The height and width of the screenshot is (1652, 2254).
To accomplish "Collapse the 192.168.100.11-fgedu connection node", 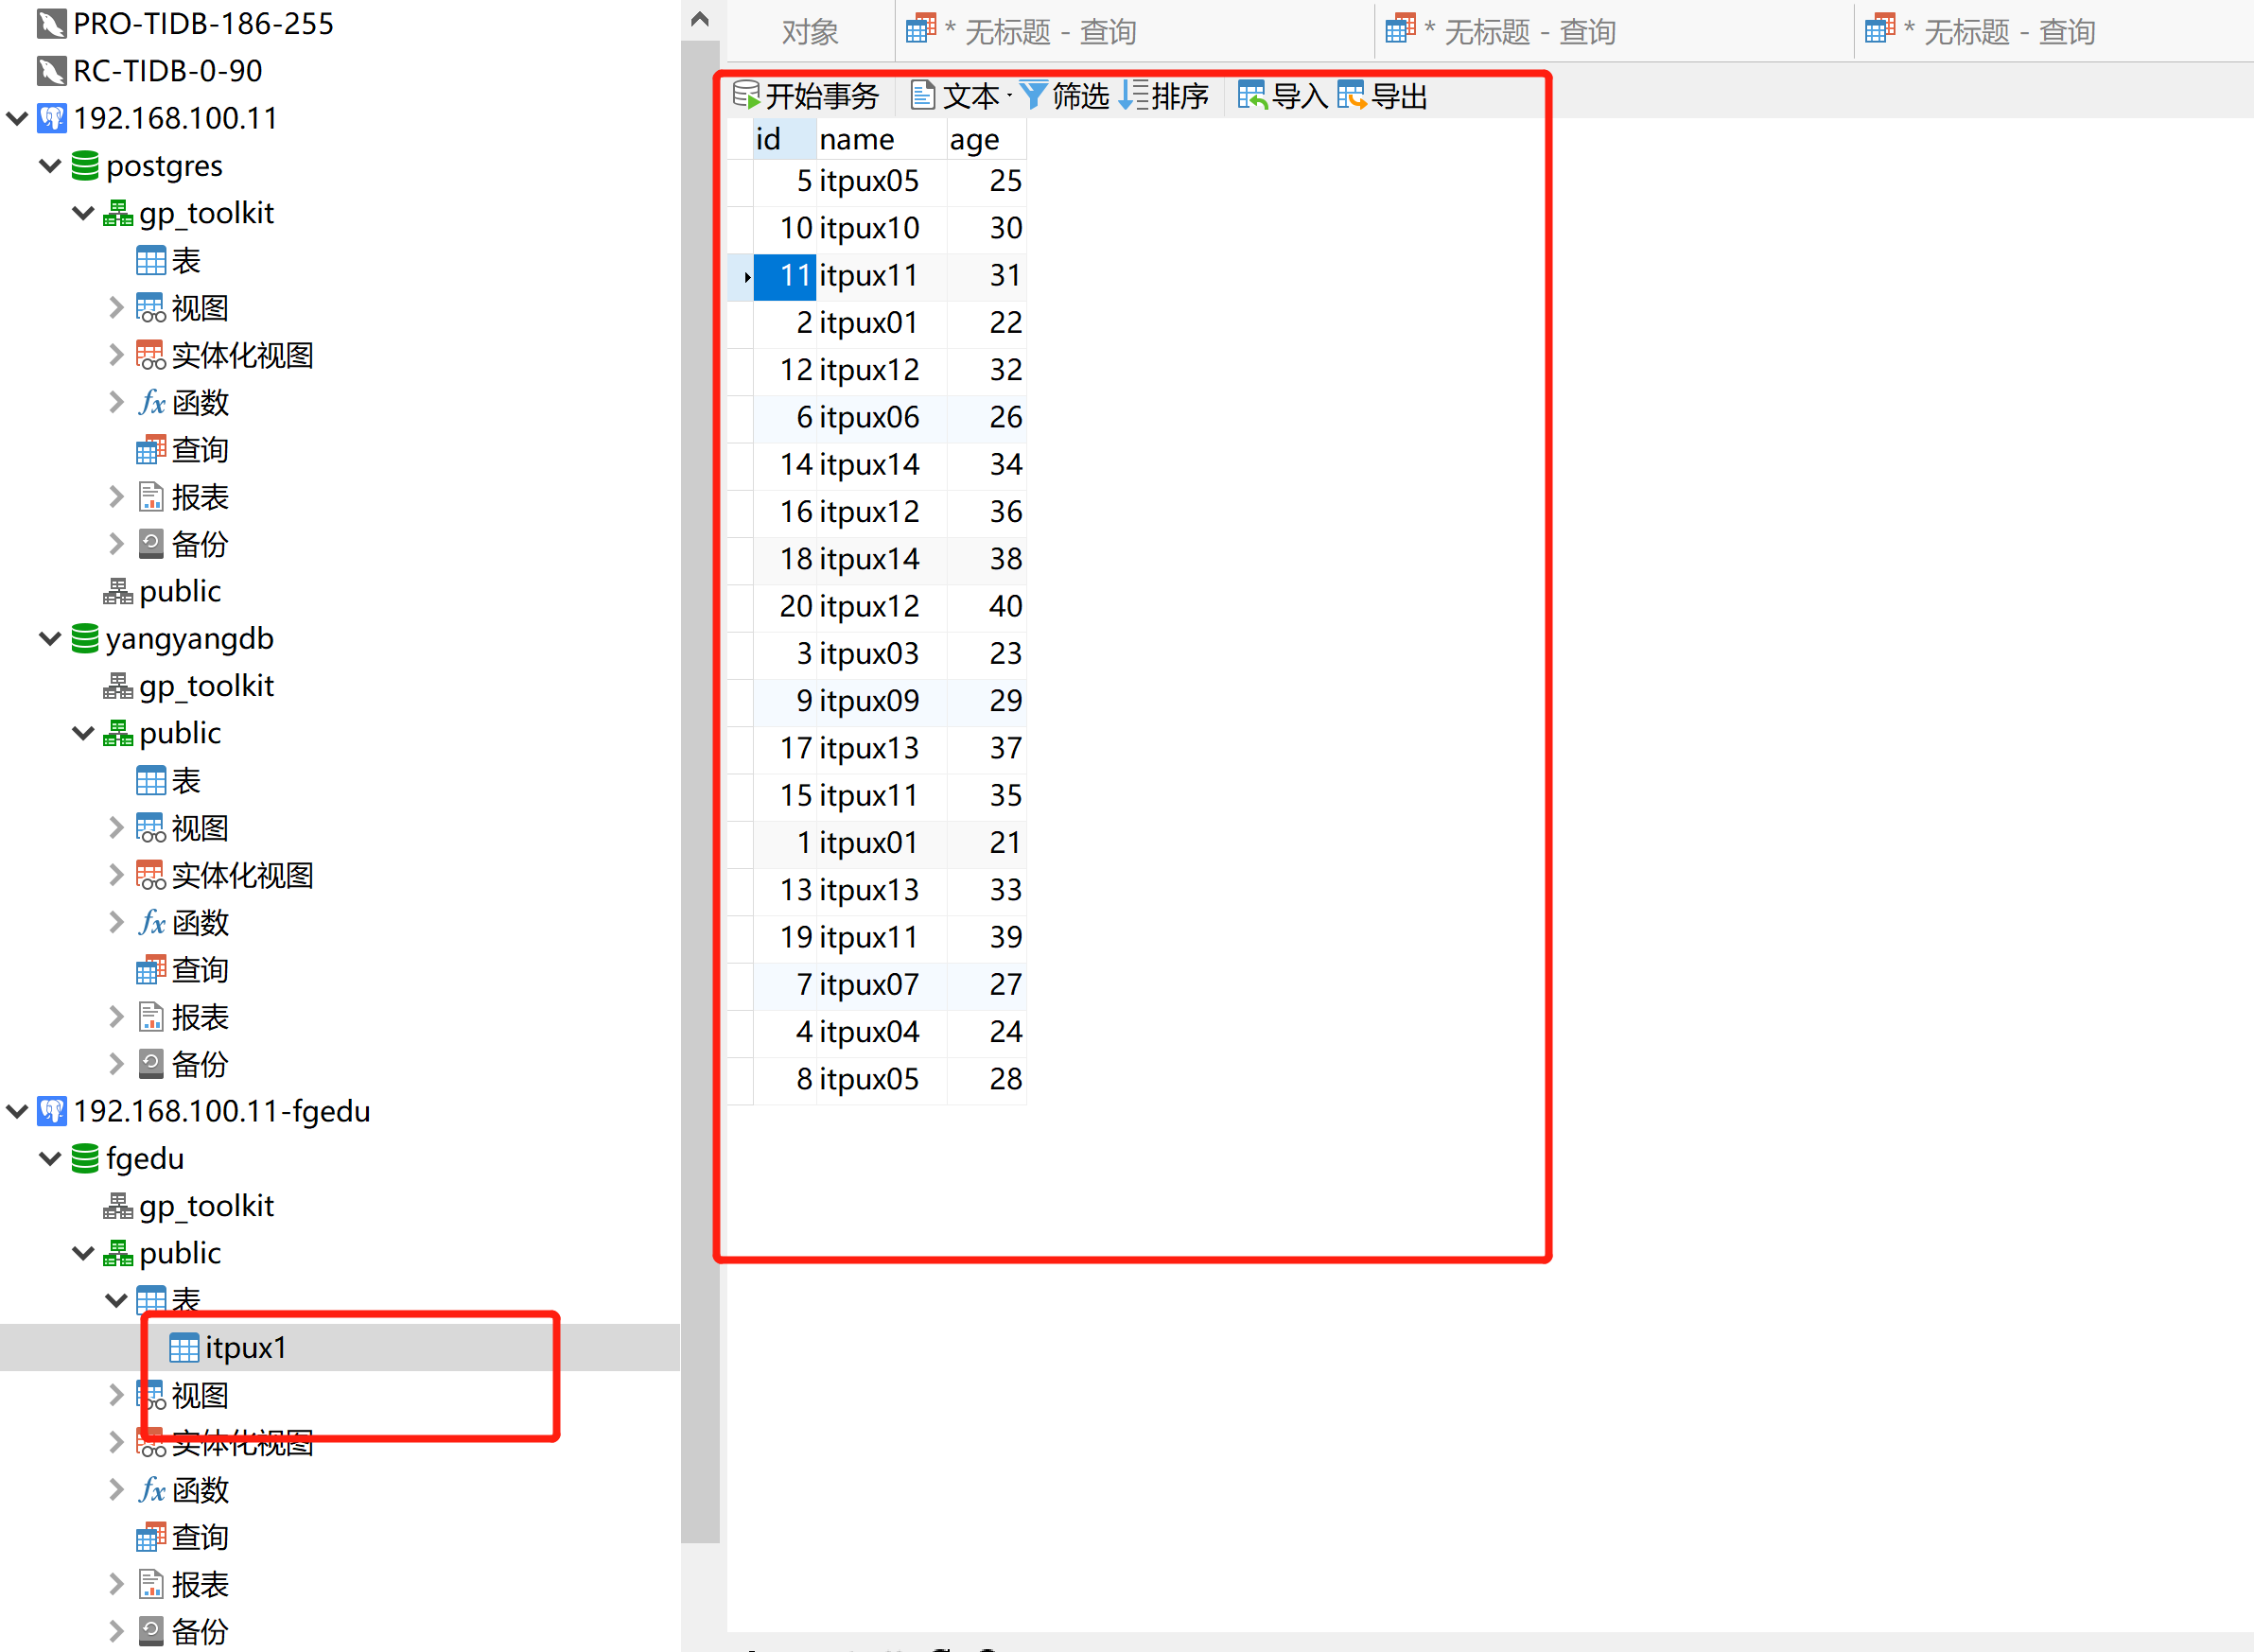I will (17, 1111).
